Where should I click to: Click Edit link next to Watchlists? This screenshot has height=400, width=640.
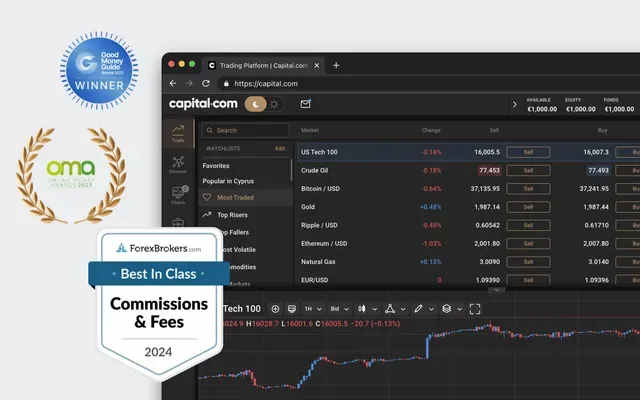pyautogui.click(x=280, y=148)
